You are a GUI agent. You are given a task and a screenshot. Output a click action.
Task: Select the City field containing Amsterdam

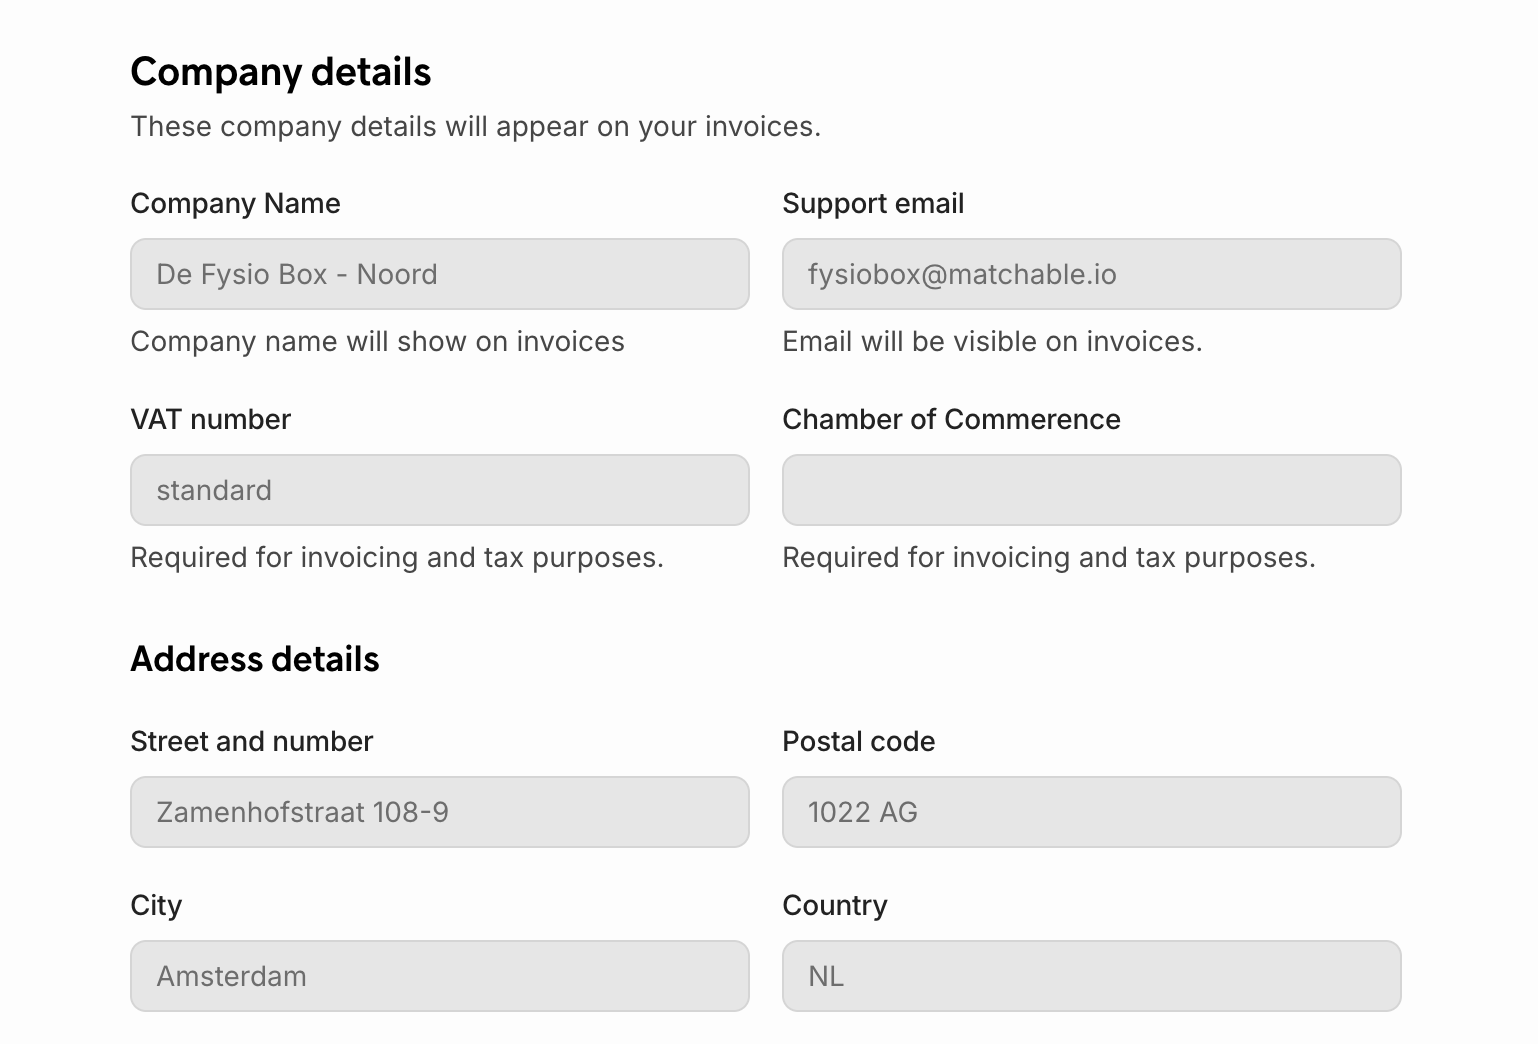click(x=440, y=976)
